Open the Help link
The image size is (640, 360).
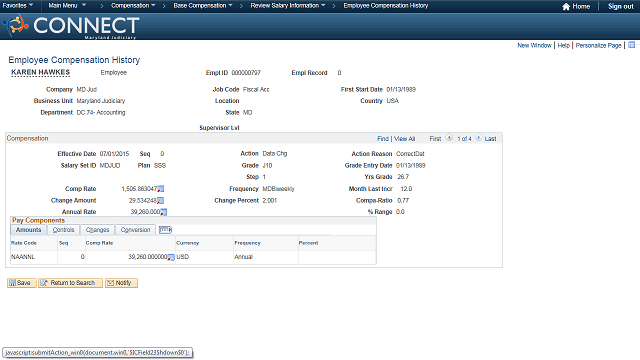[564, 45]
